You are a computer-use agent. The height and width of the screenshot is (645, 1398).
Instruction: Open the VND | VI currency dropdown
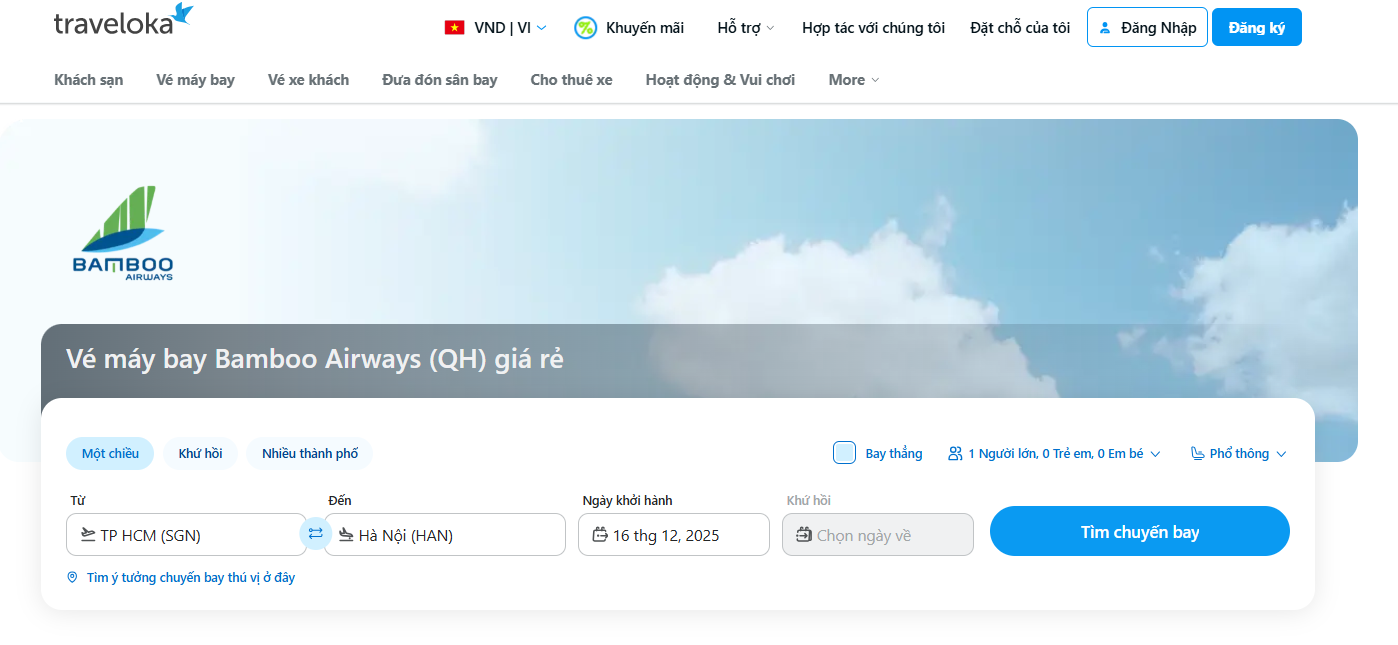pyautogui.click(x=510, y=28)
